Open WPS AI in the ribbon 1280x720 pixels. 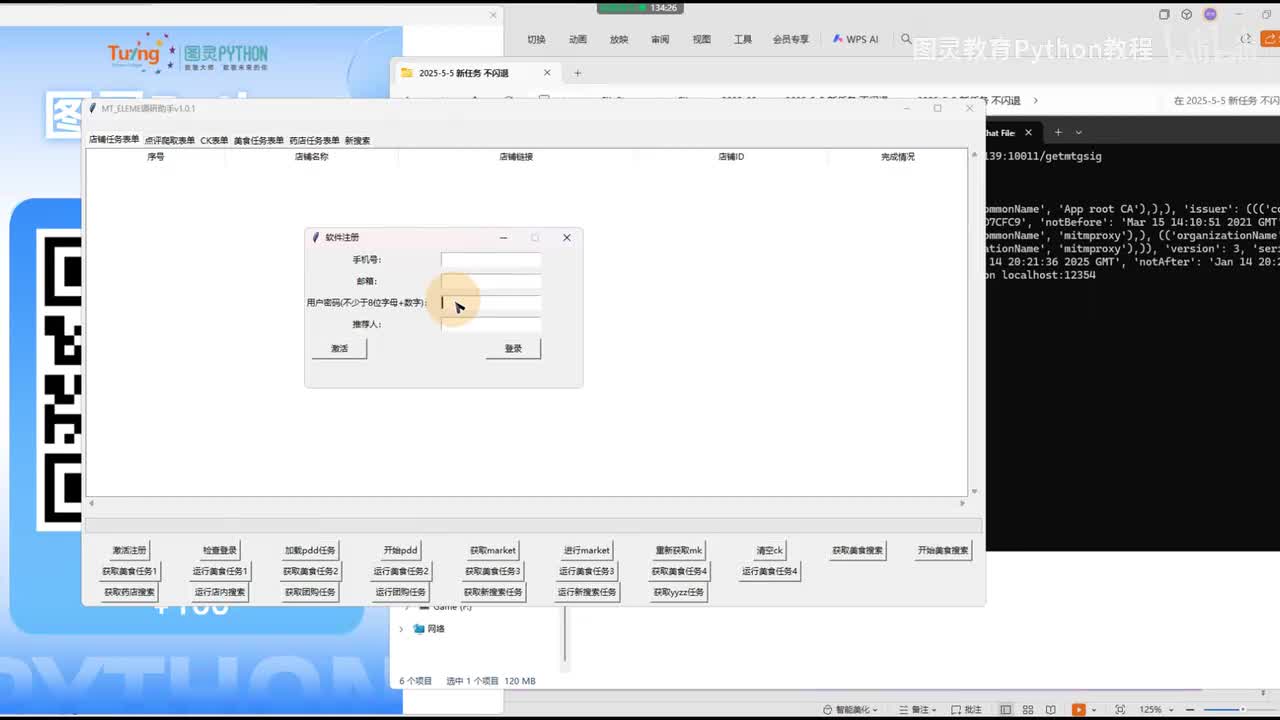[855, 40]
